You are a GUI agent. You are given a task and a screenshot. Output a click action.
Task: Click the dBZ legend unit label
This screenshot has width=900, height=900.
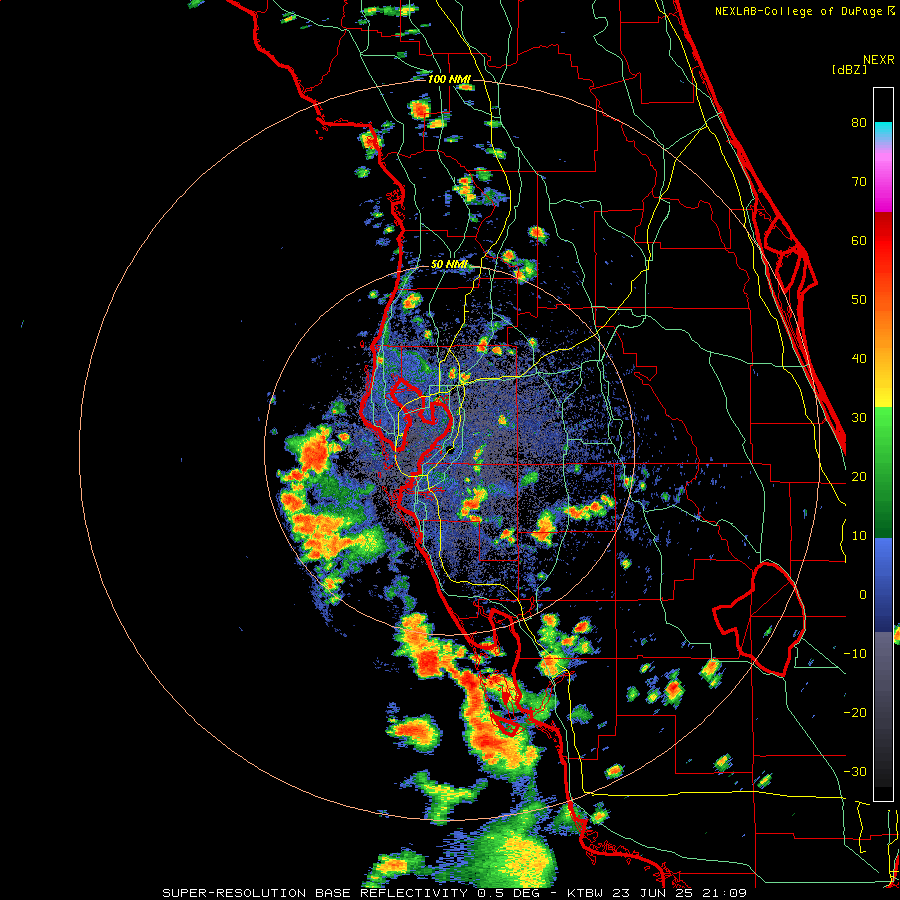coord(849,69)
